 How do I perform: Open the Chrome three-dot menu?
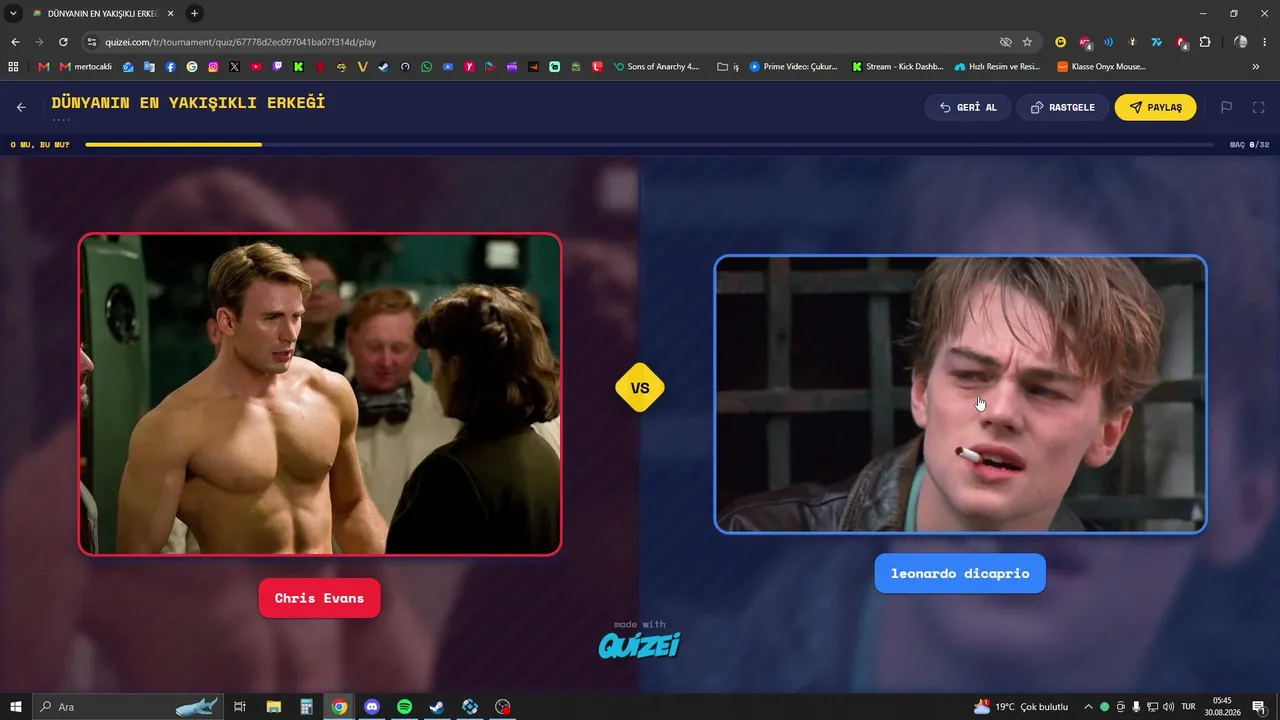pos(1265,42)
